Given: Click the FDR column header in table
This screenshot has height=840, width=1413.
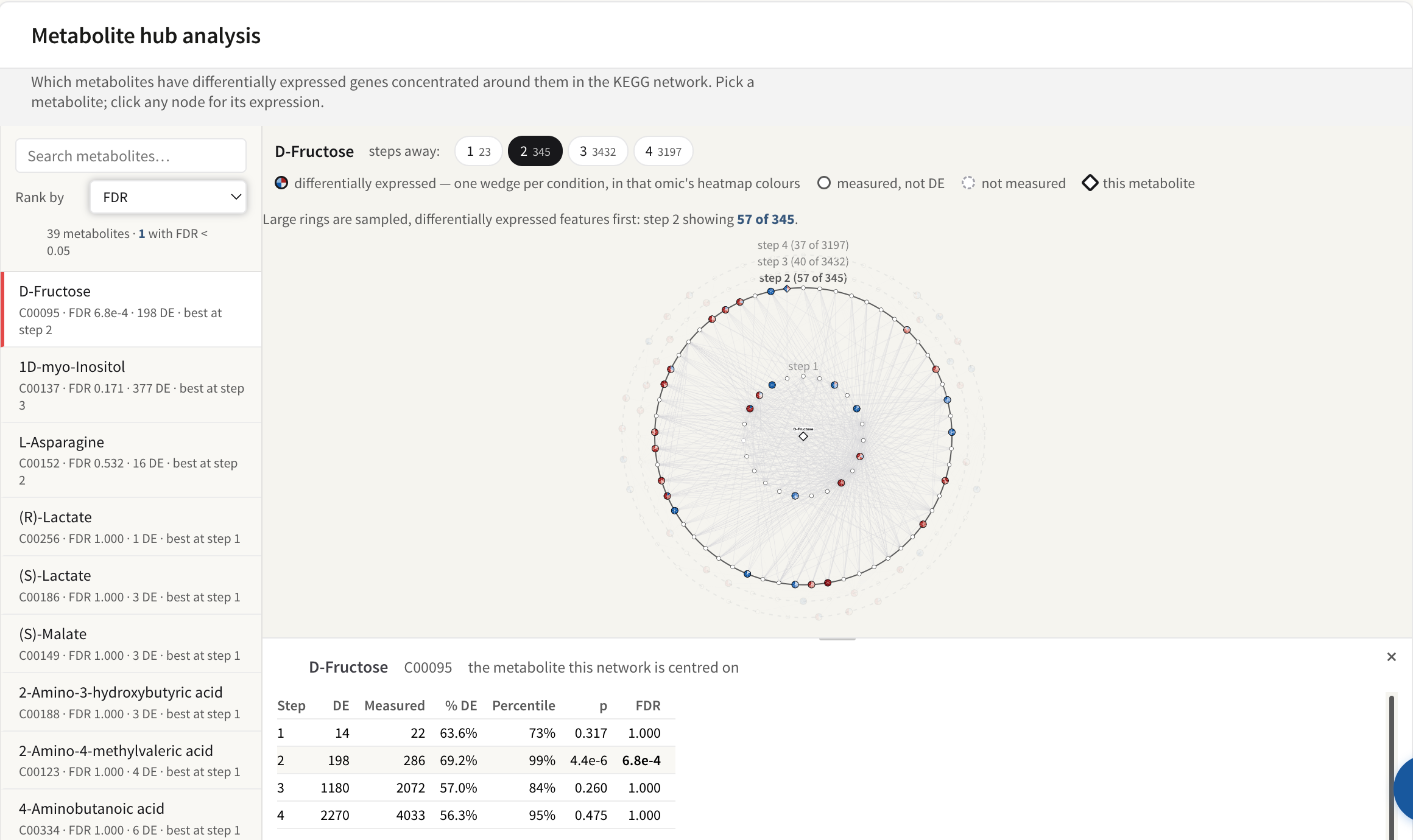Looking at the screenshot, I should [x=648, y=705].
